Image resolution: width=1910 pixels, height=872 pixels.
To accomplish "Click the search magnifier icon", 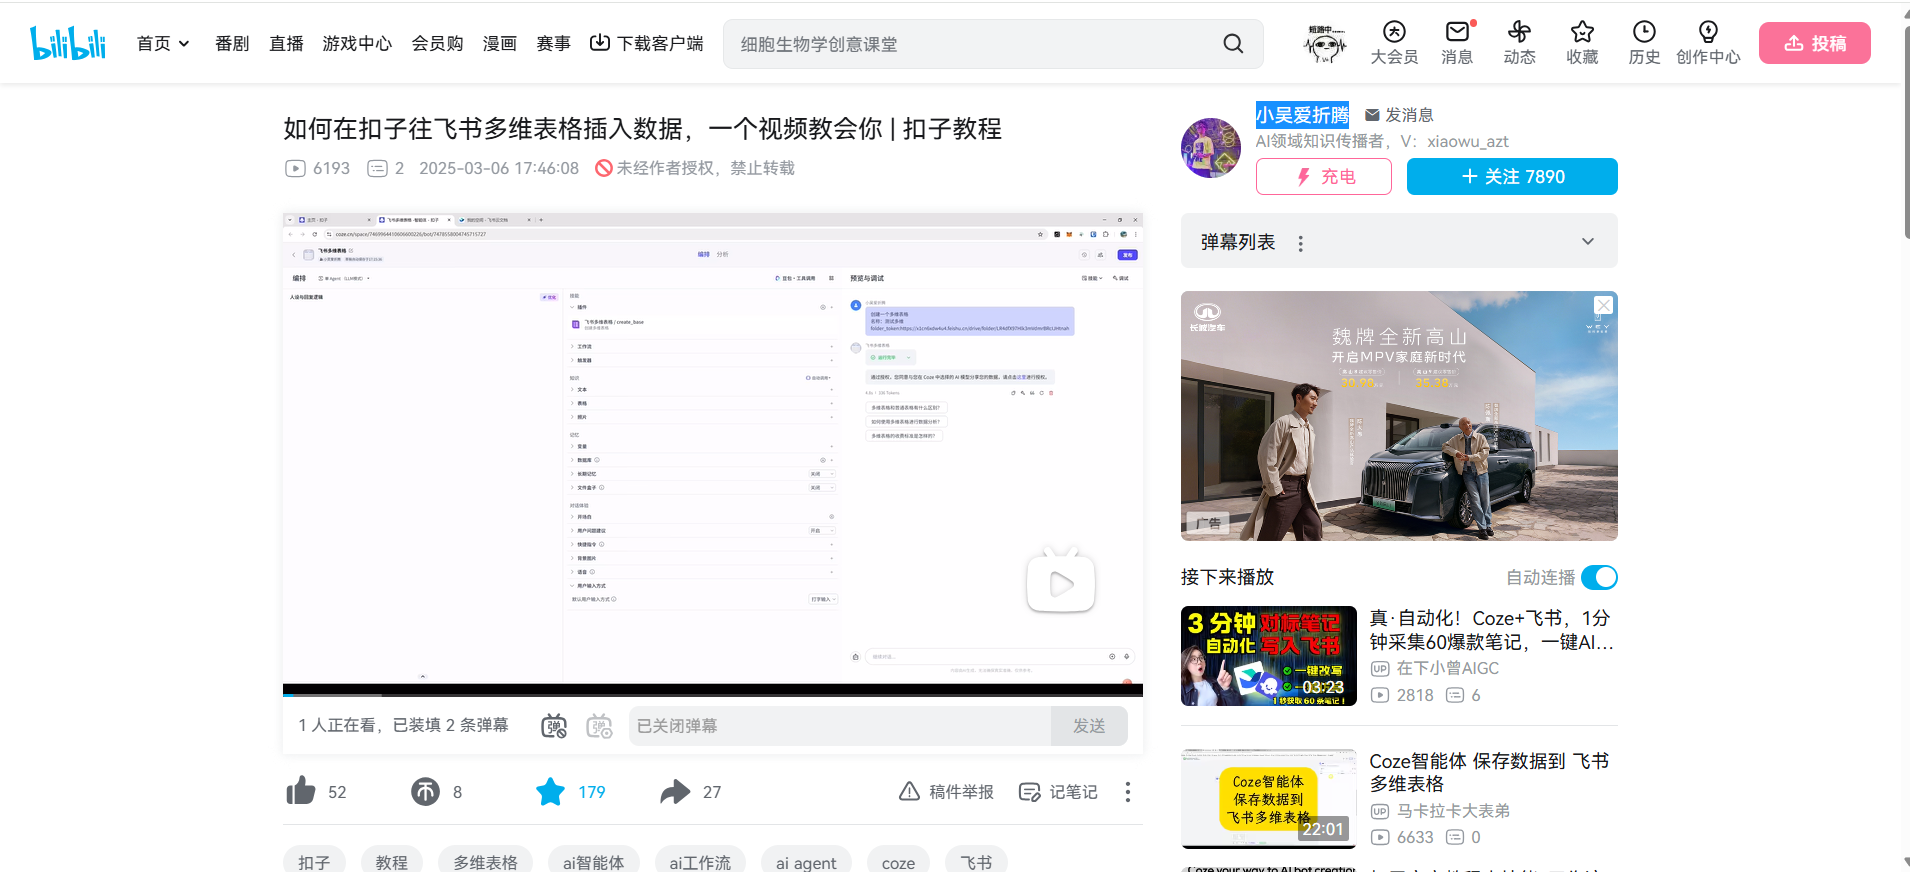I will tap(1233, 44).
